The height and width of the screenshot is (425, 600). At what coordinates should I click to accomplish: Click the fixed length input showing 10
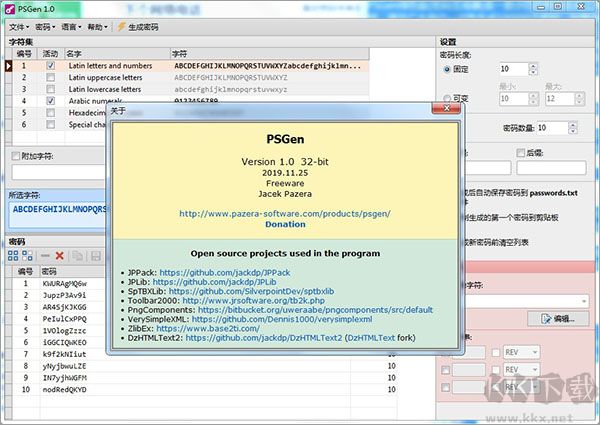point(514,69)
